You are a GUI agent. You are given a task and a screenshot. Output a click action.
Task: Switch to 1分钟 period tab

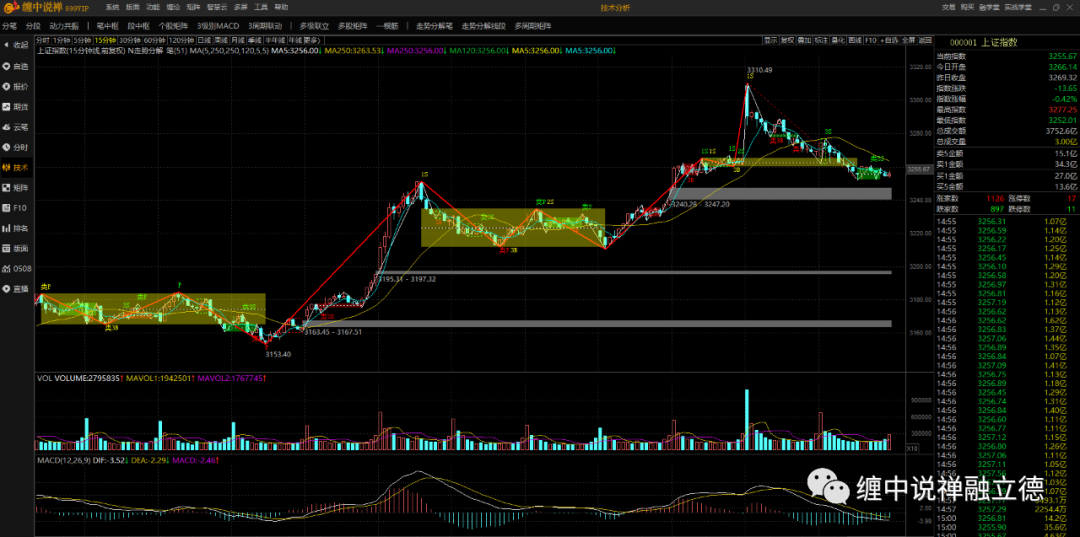coord(62,40)
